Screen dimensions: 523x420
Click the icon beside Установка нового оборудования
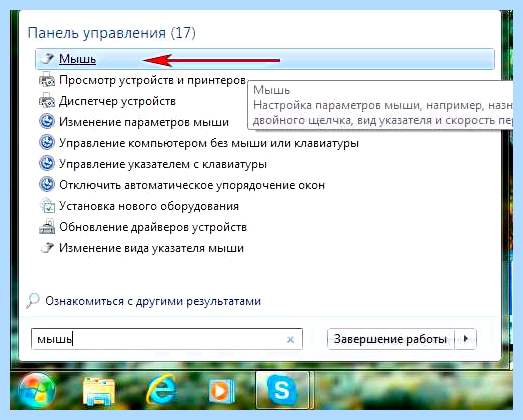pos(47,206)
